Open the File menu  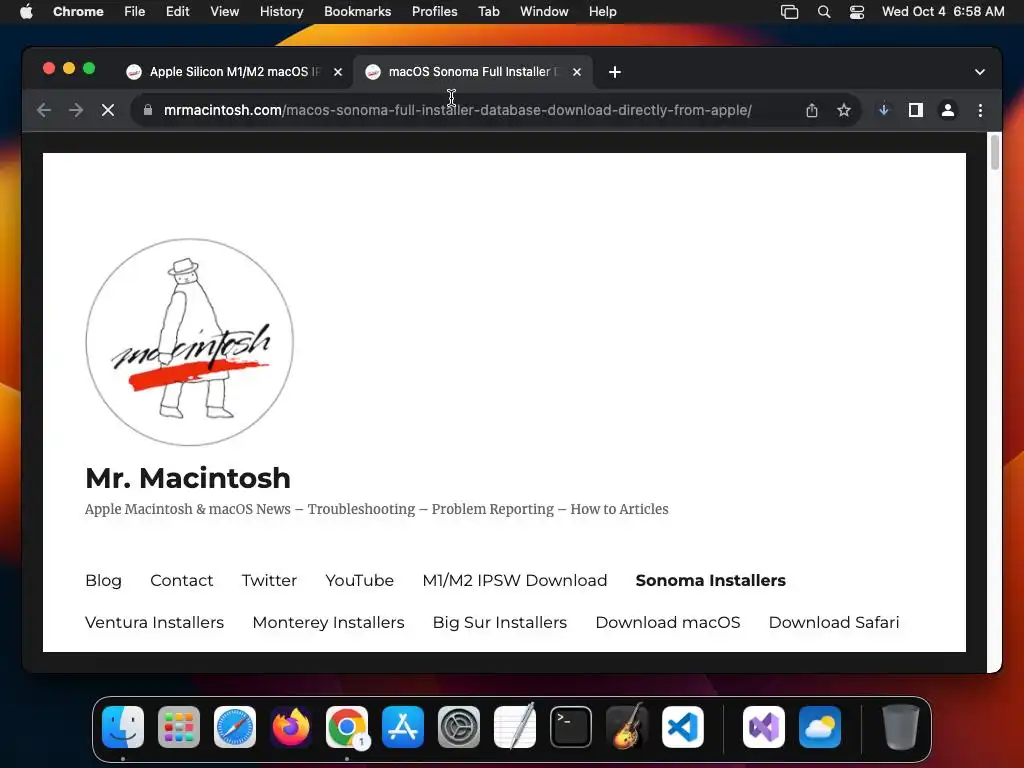135,12
